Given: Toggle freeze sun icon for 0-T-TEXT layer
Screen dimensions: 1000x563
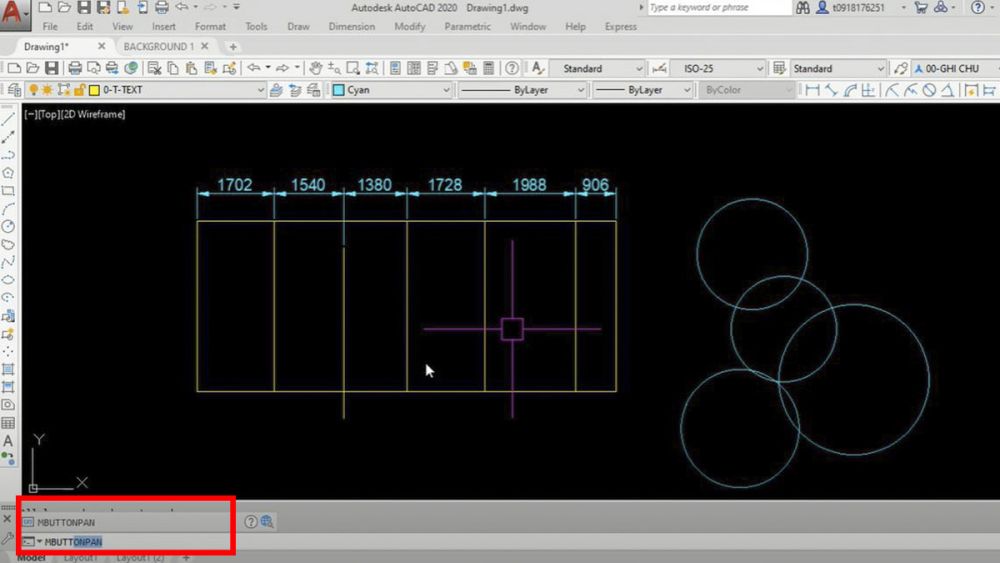Looking at the screenshot, I should point(47,90).
